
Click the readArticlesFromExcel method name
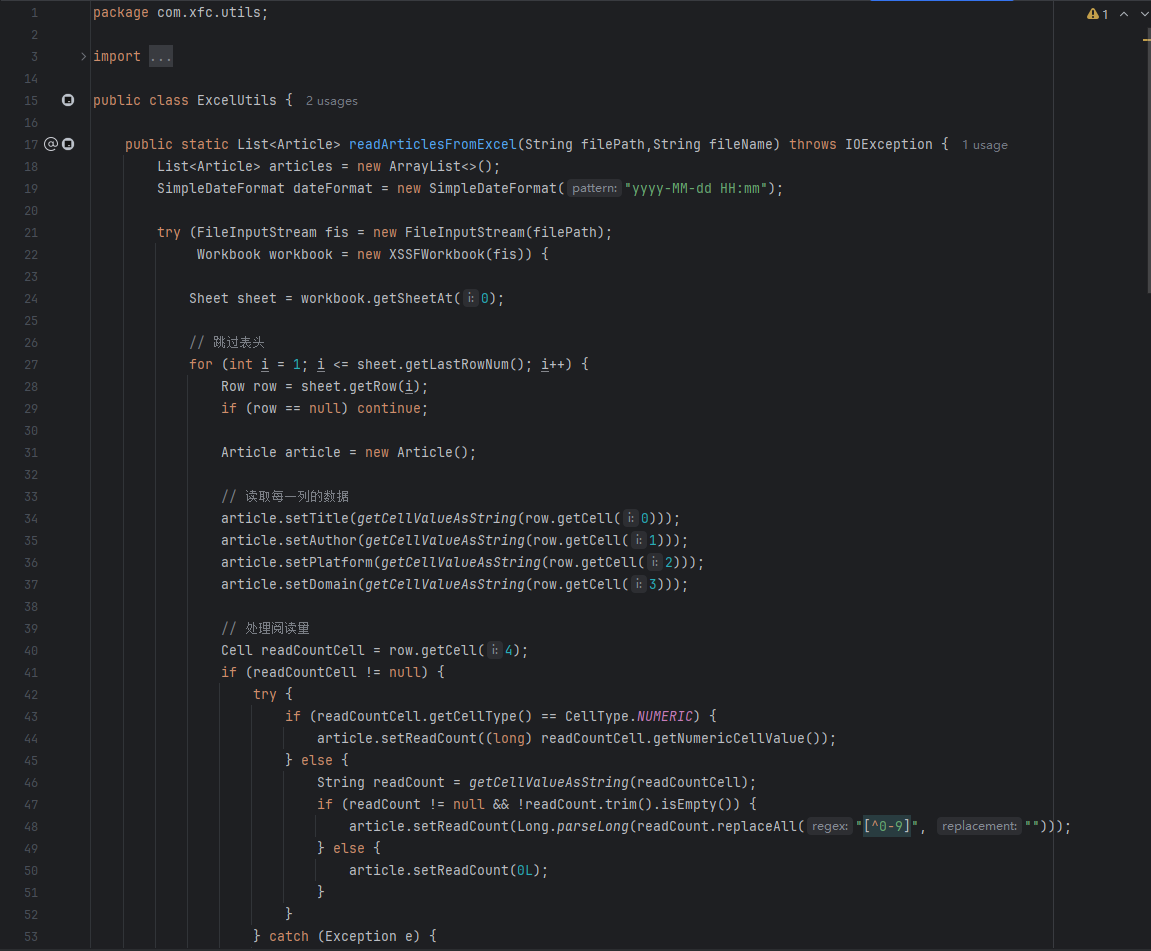point(432,144)
